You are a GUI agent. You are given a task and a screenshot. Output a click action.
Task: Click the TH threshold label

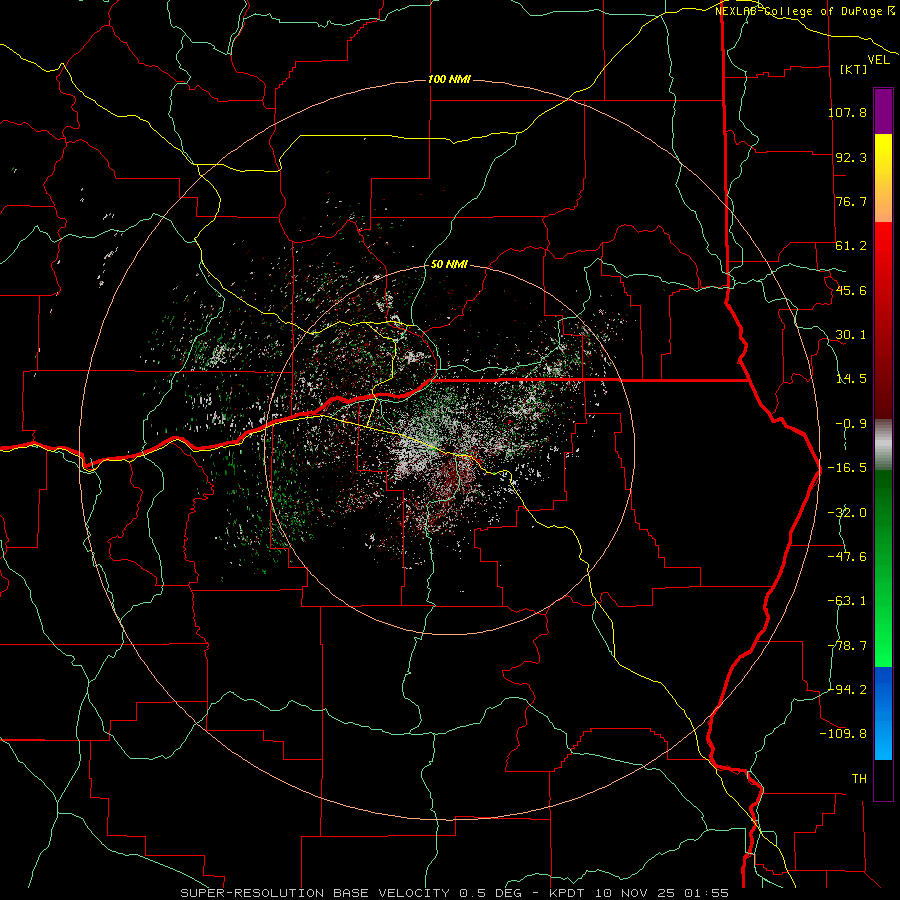[859, 779]
